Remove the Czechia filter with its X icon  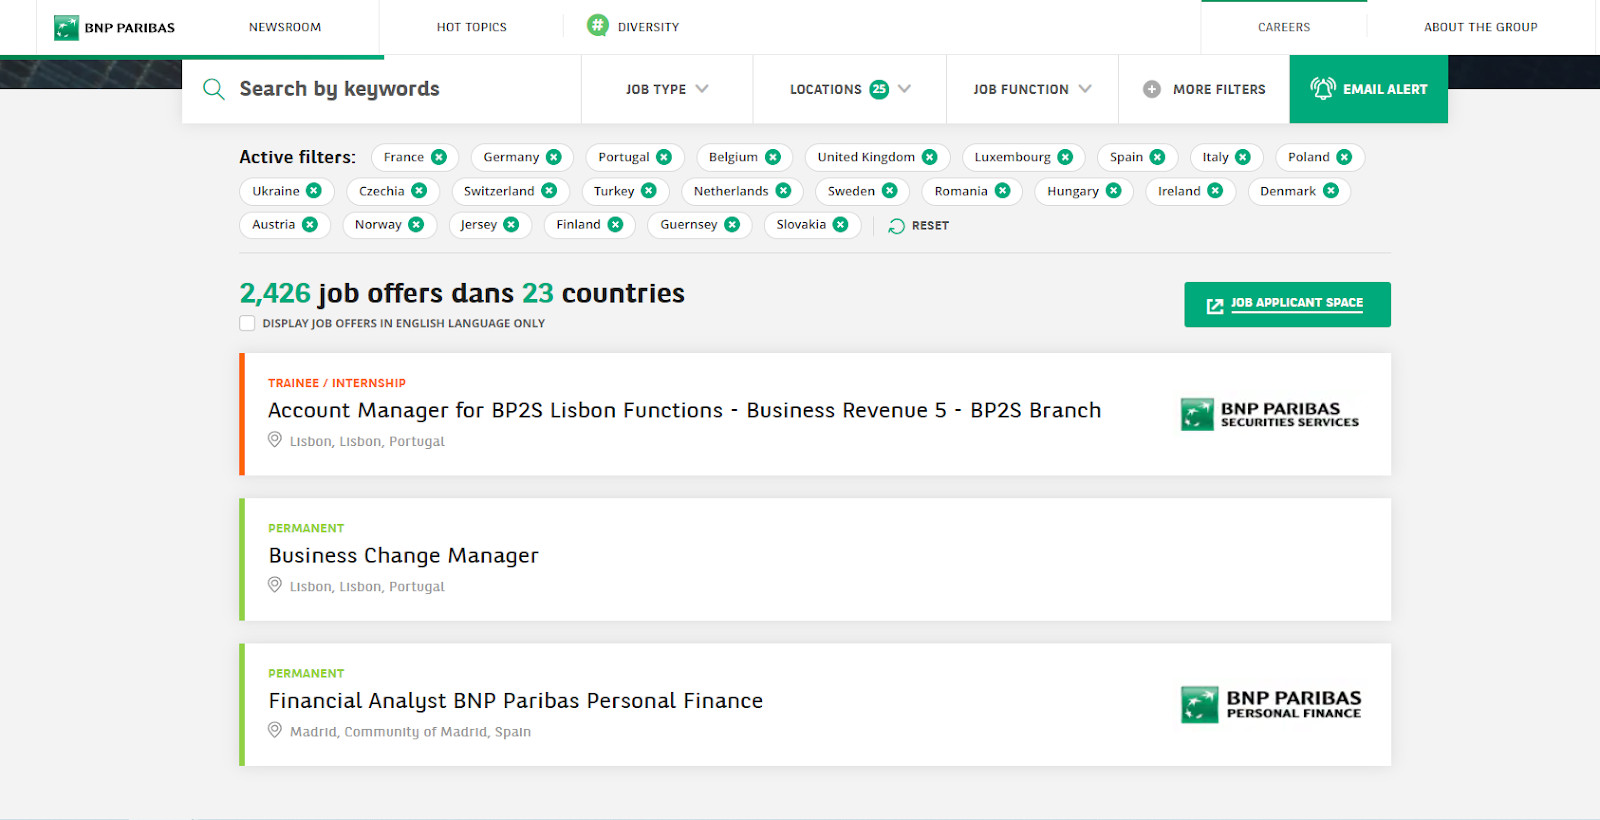point(419,190)
